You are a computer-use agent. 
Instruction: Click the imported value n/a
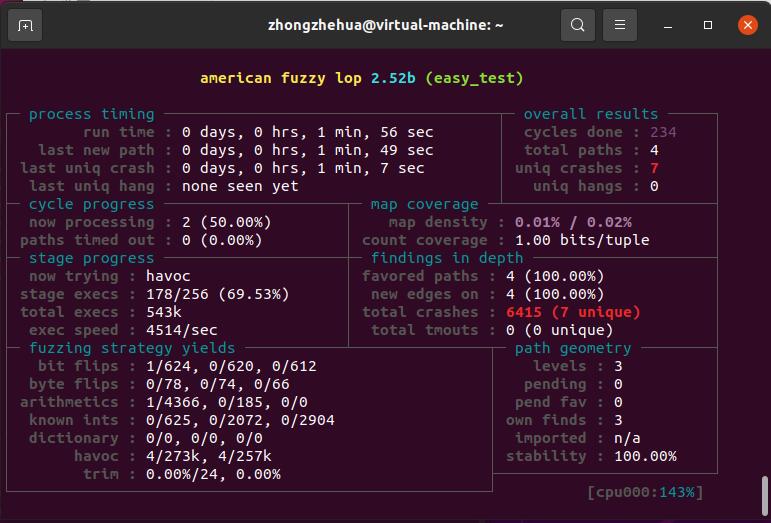click(x=627, y=438)
